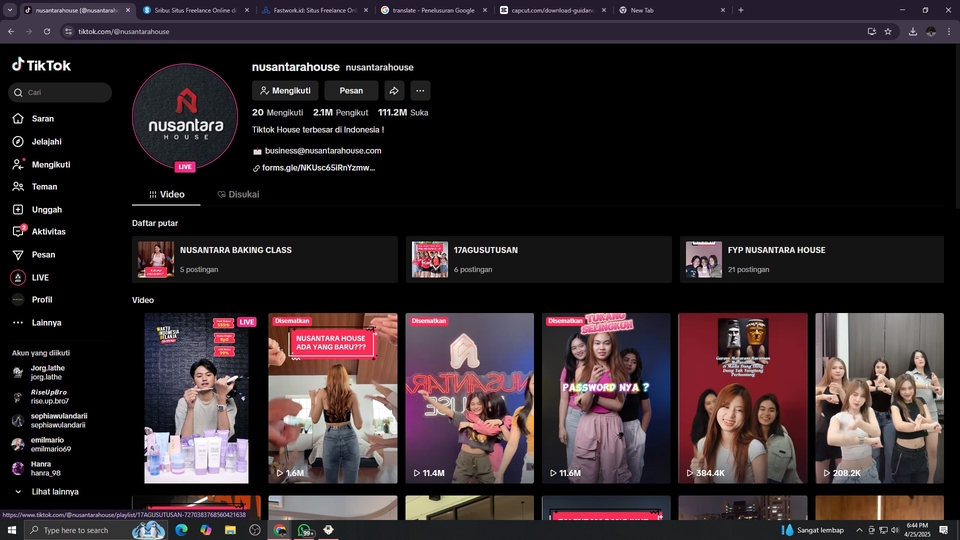The image size is (960, 540).
Task: Click the nusantarahouse profile avatar
Action: 185,116
